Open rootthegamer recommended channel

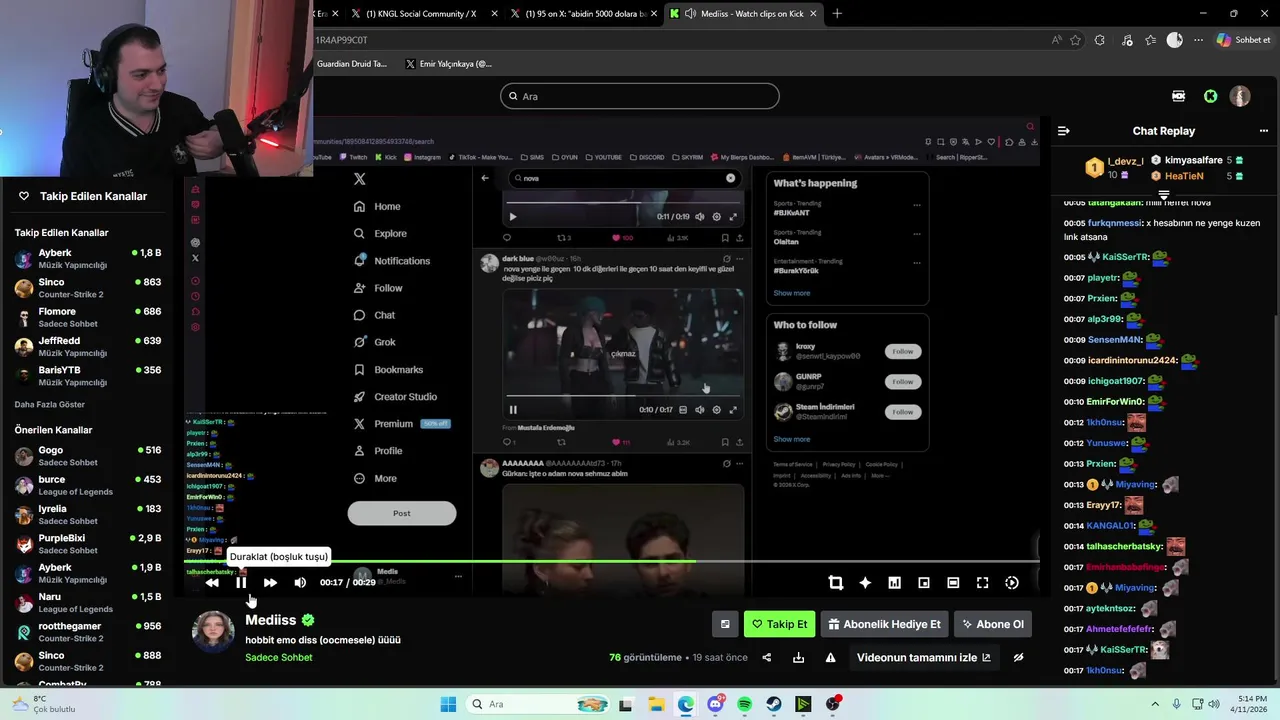[x=88, y=631]
